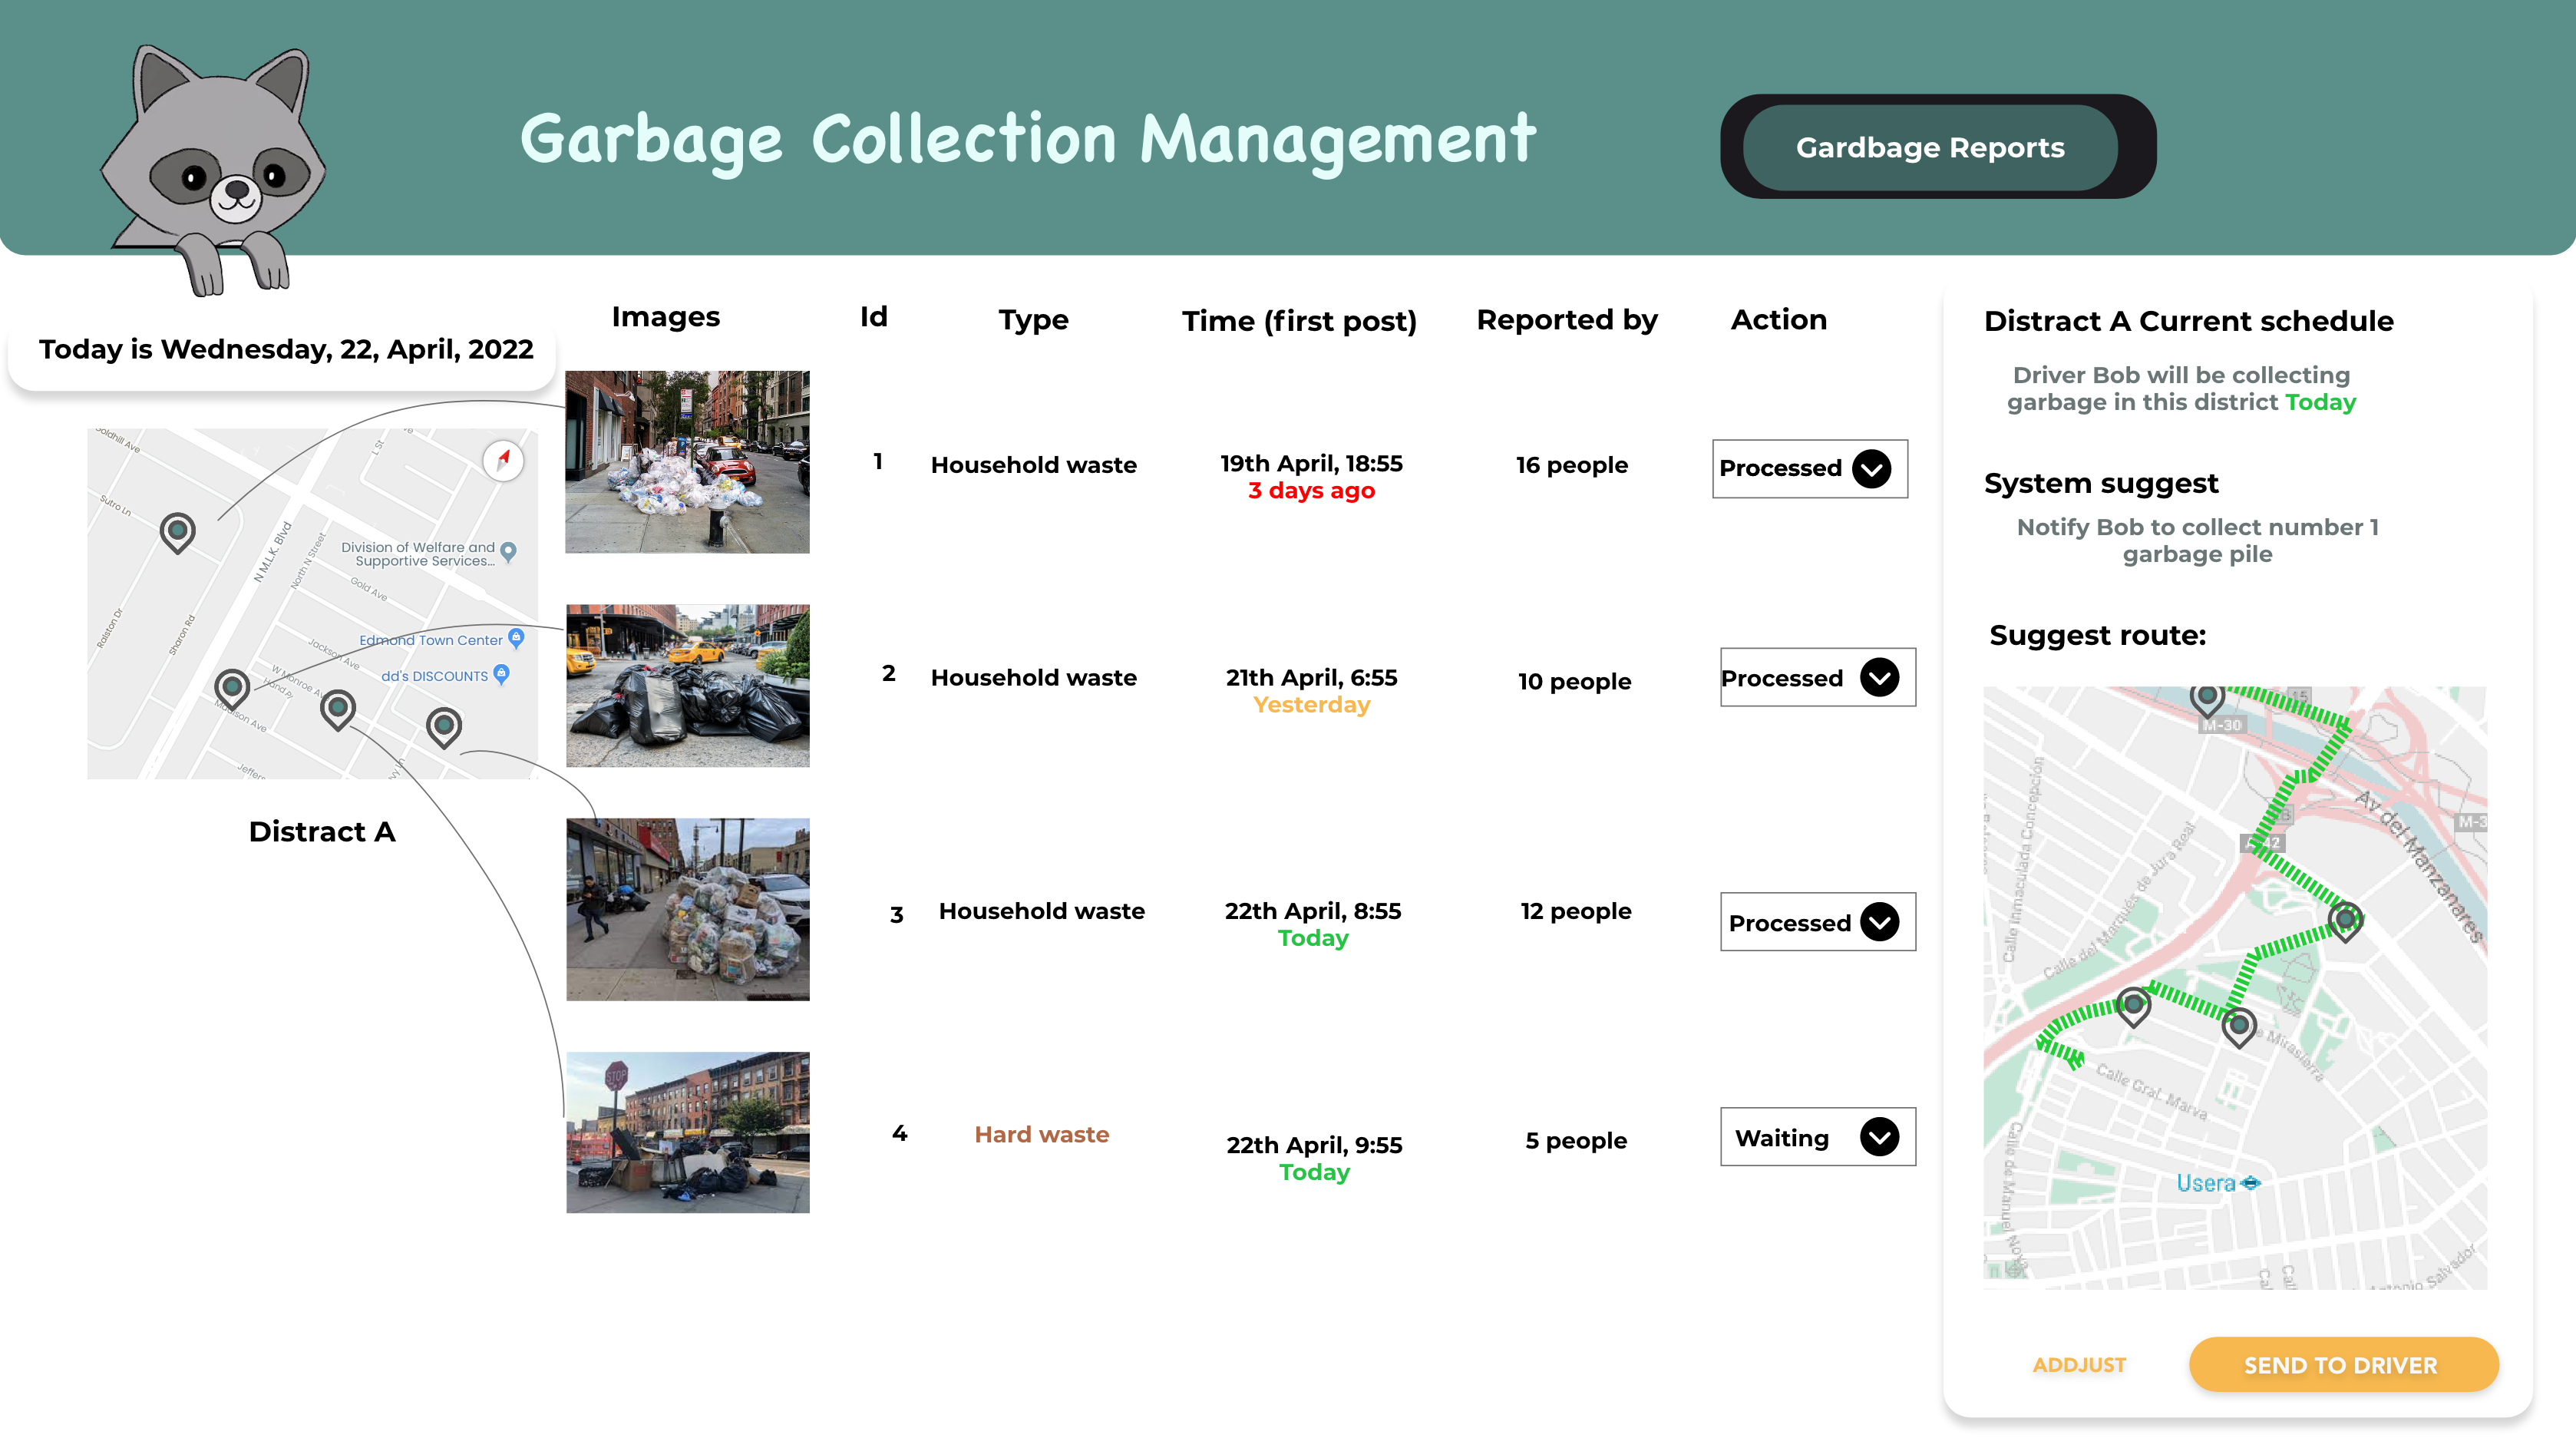Click the Action column header

click(x=1778, y=320)
